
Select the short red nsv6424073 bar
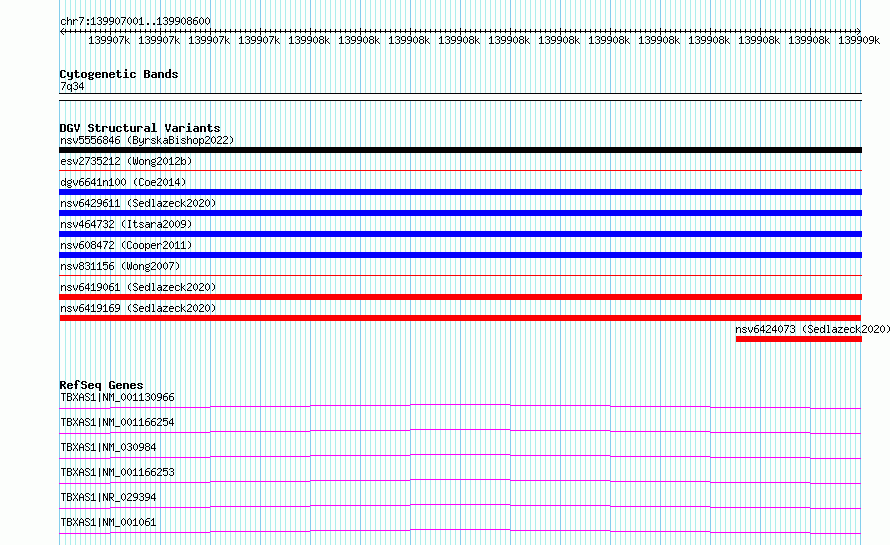[799, 339]
